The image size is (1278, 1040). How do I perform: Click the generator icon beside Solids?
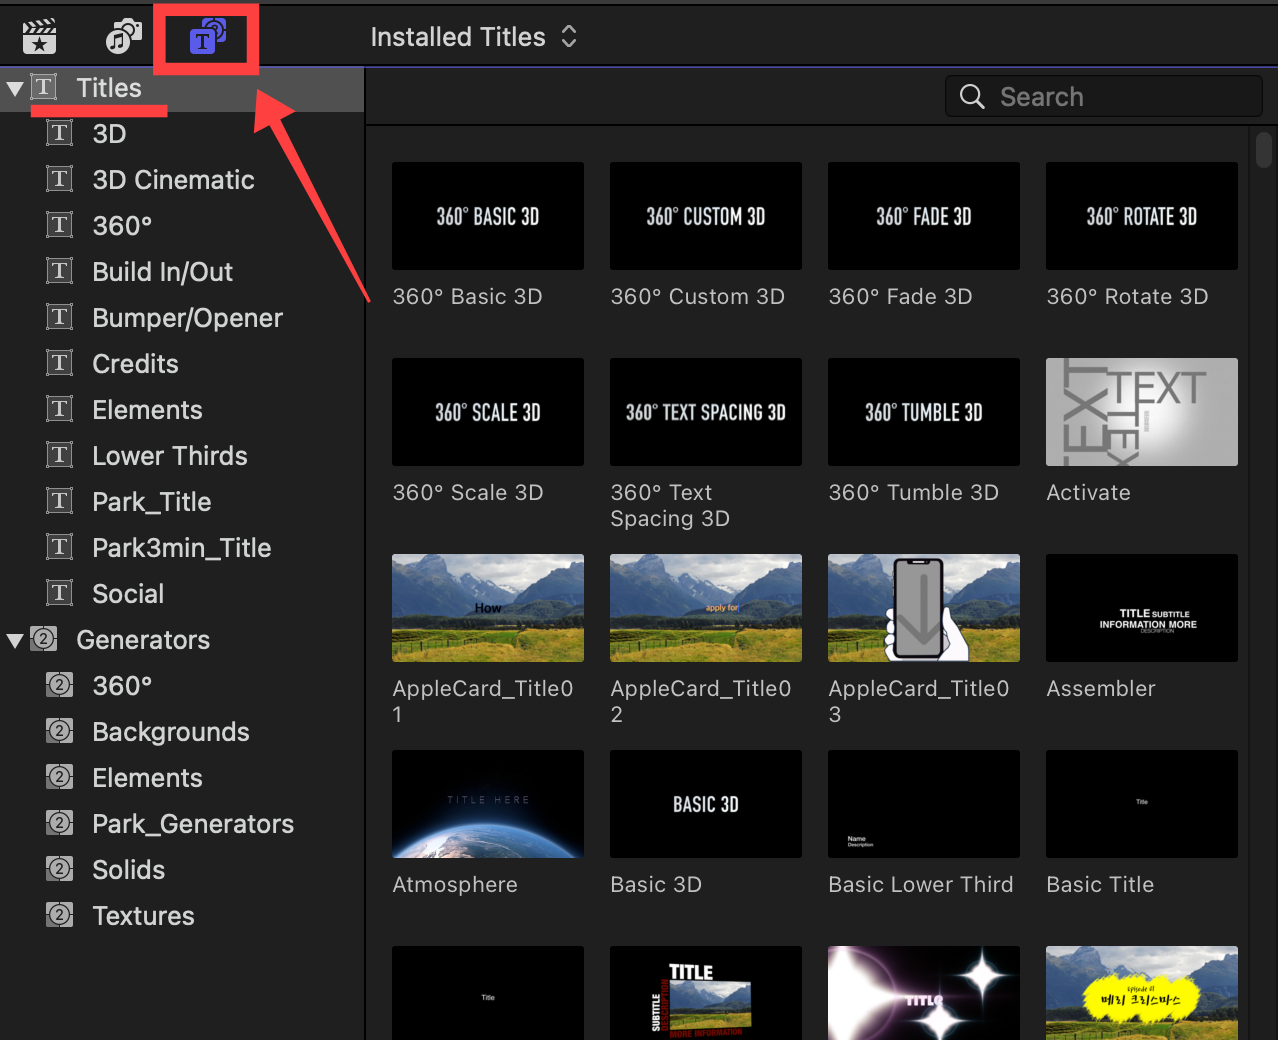pos(60,869)
